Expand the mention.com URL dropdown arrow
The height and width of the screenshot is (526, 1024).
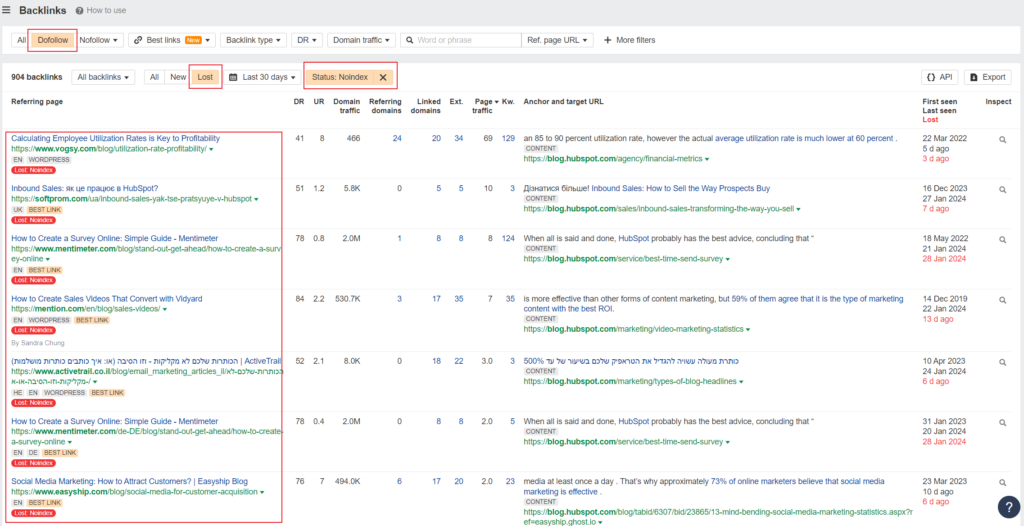[165, 309]
